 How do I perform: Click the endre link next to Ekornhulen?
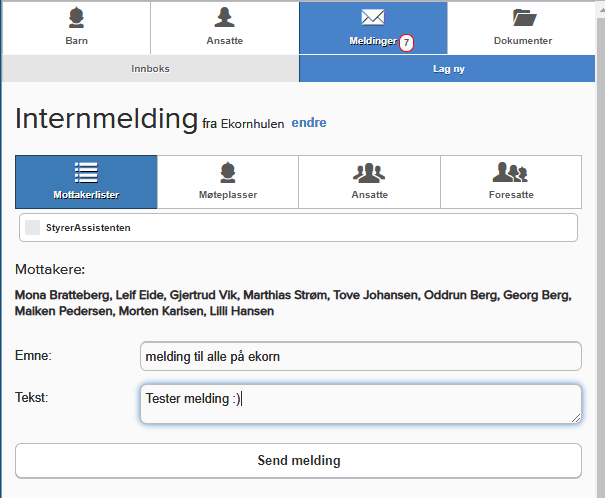pyautogui.click(x=309, y=123)
